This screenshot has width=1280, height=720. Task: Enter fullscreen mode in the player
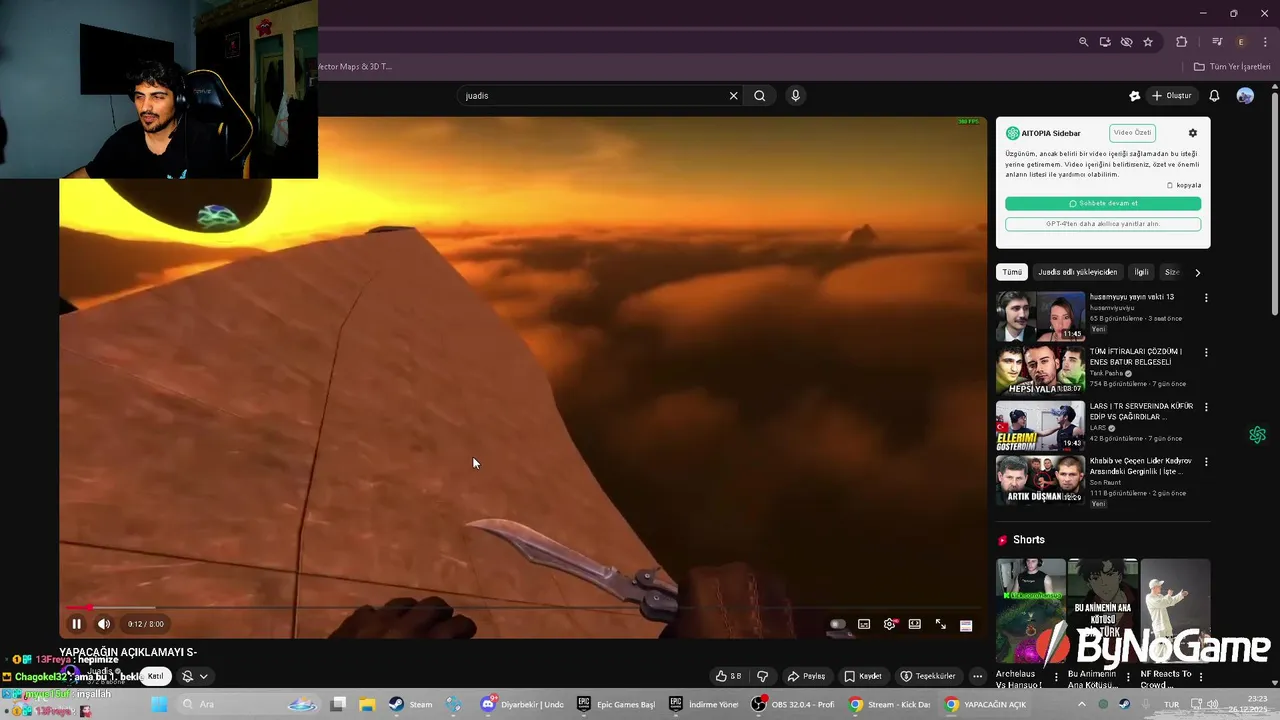(x=941, y=624)
